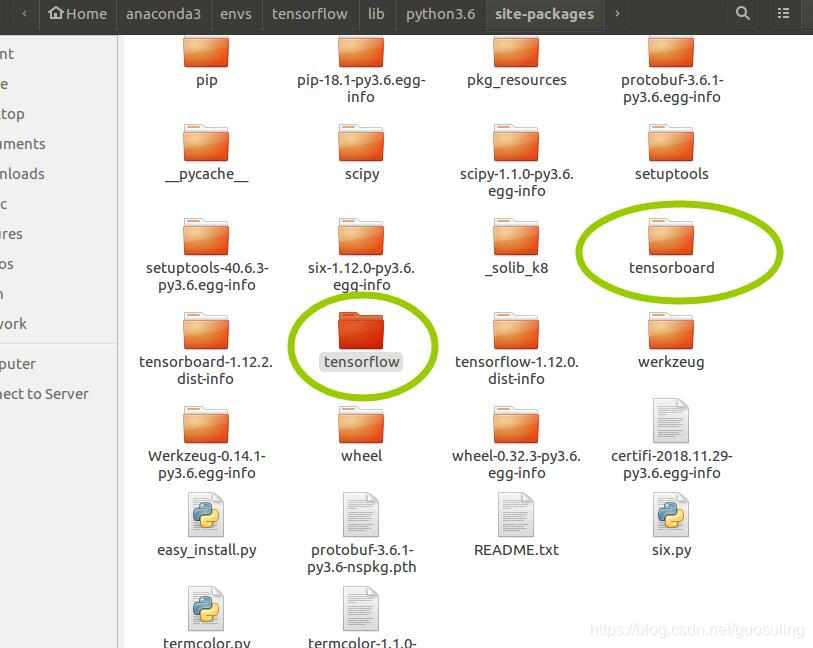Go to Home in the path bar

tap(77, 13)
